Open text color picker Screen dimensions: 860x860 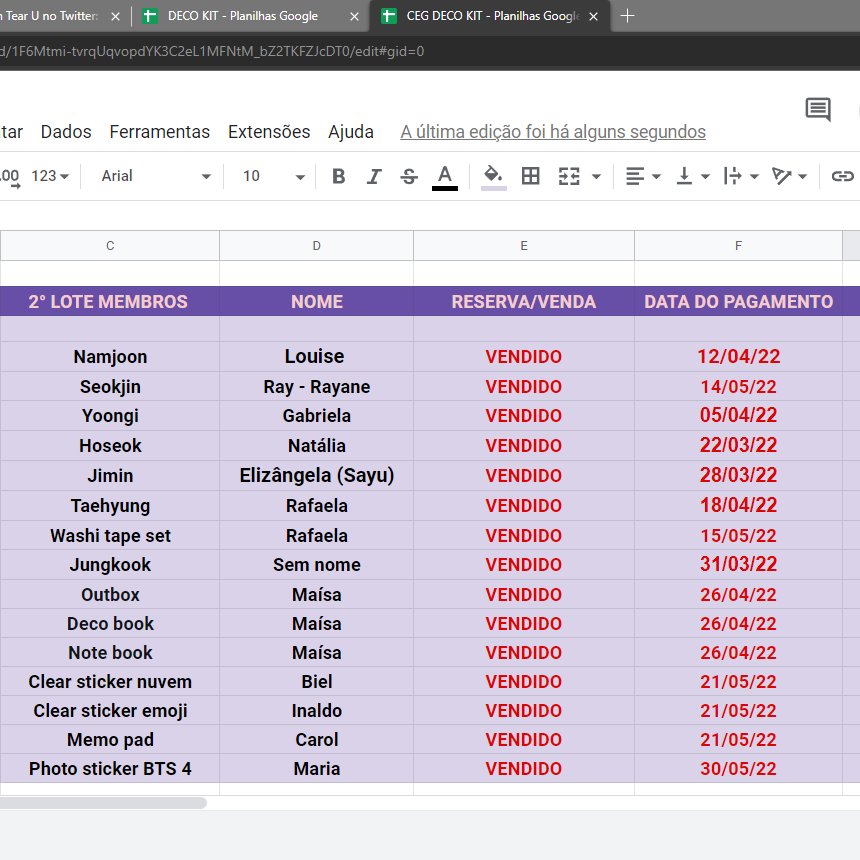tap(444, 177)
